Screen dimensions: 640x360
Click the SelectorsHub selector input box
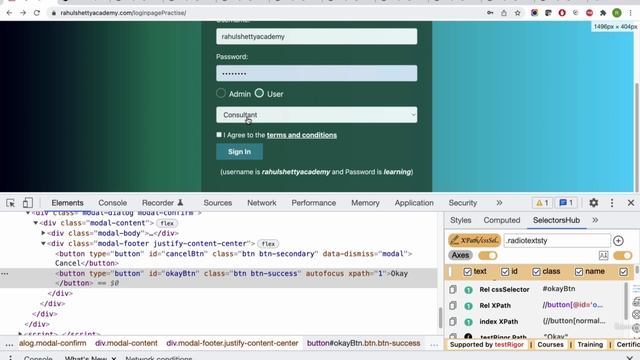pos(557,240)
